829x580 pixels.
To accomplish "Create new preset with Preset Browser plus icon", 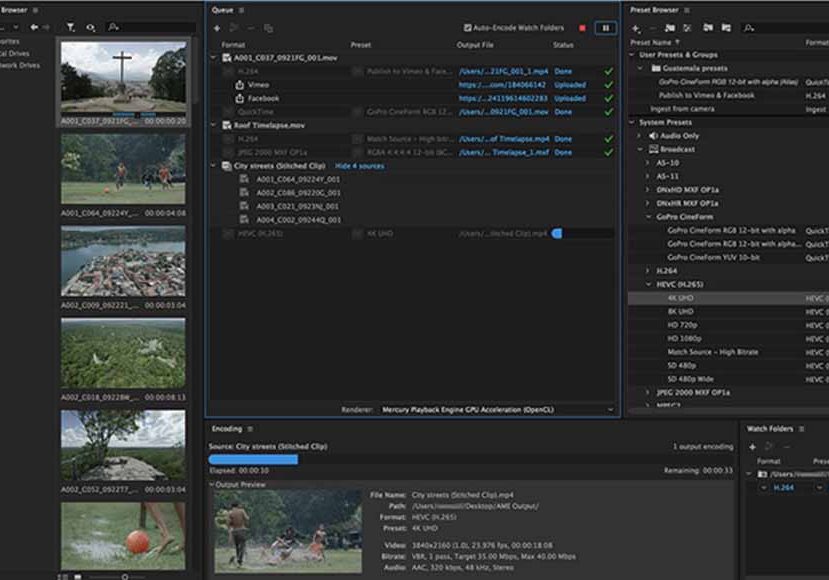I will 635,28.
